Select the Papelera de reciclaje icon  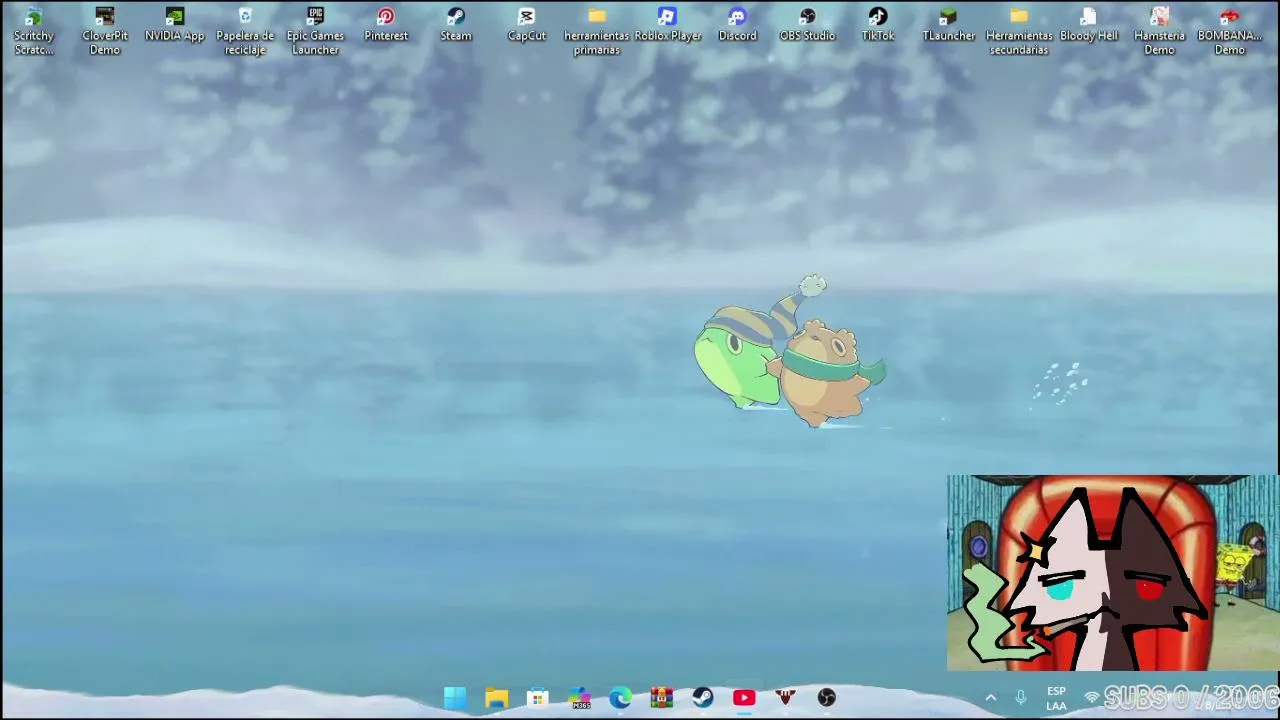pos(245,31)
